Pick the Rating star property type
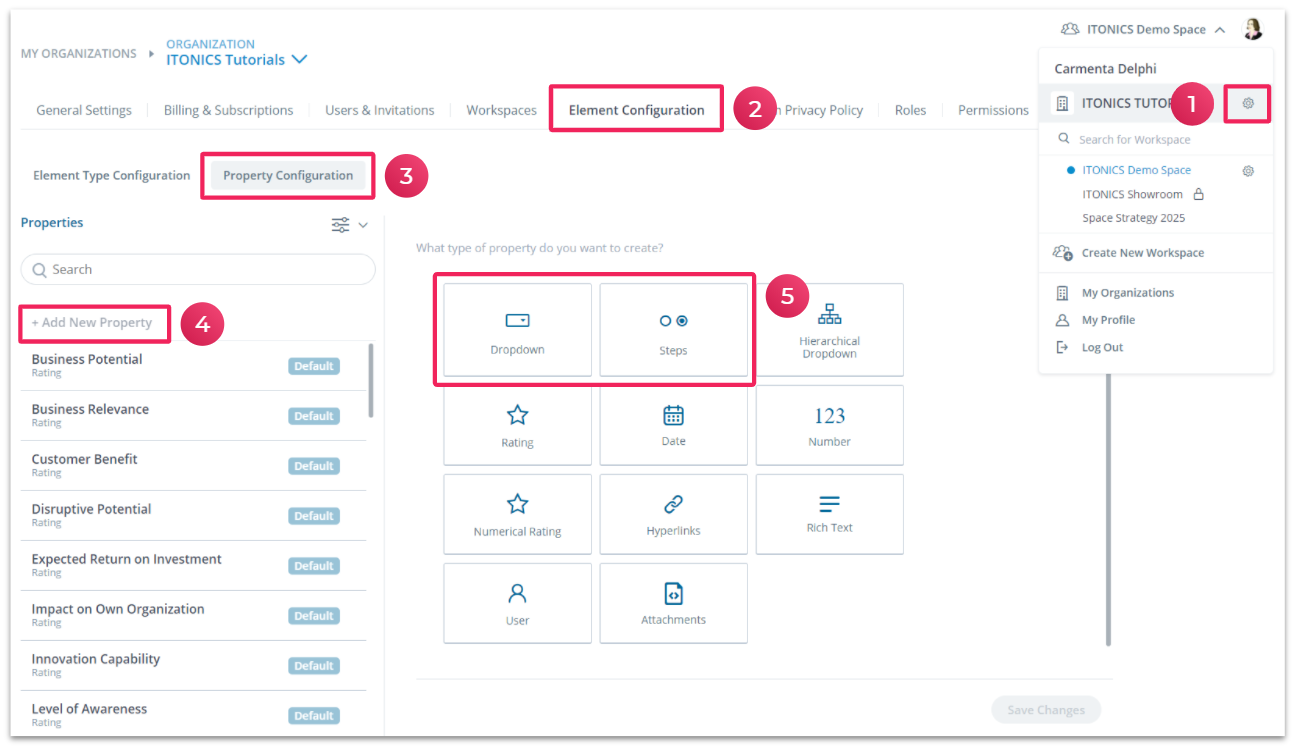Screen dimensions: 1293x747 517,425
